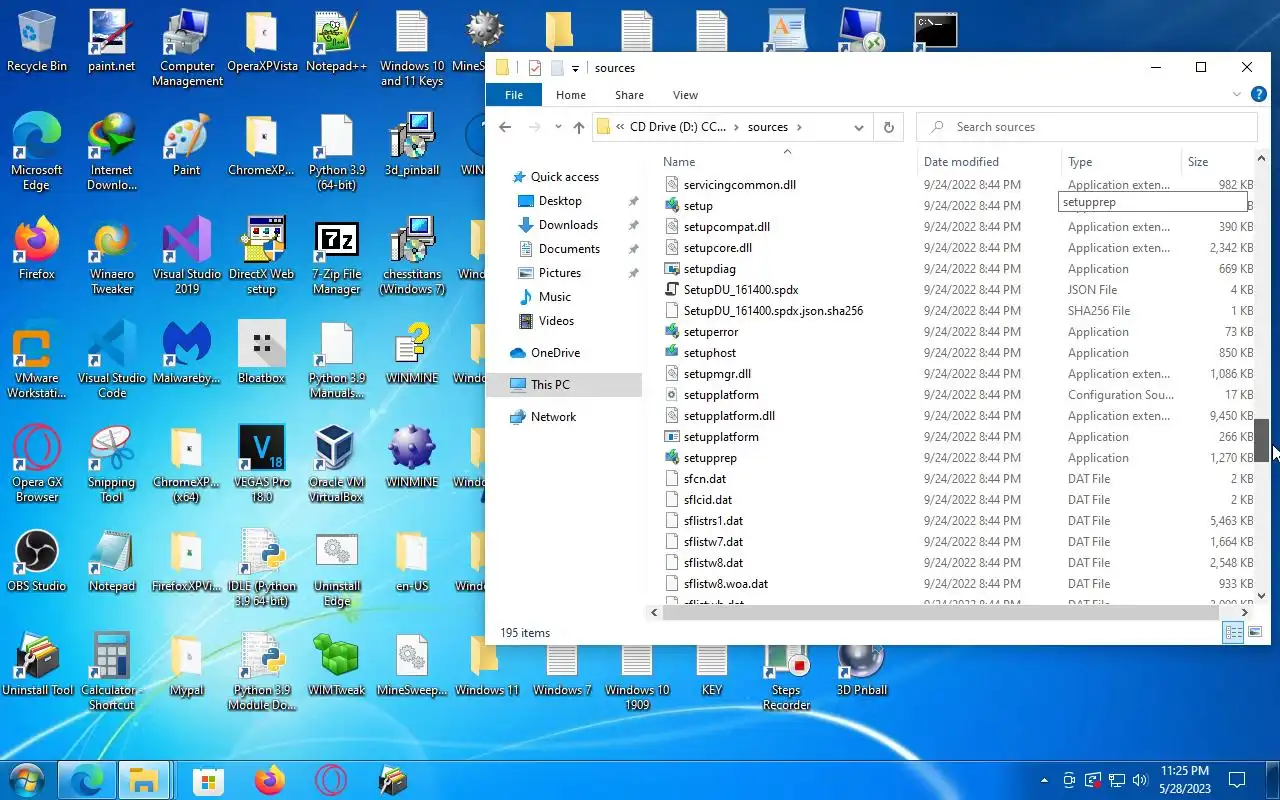The image size is (1280, 800).
Task: Open the Recycle Bin desktop icon
Action: point(37,42)
